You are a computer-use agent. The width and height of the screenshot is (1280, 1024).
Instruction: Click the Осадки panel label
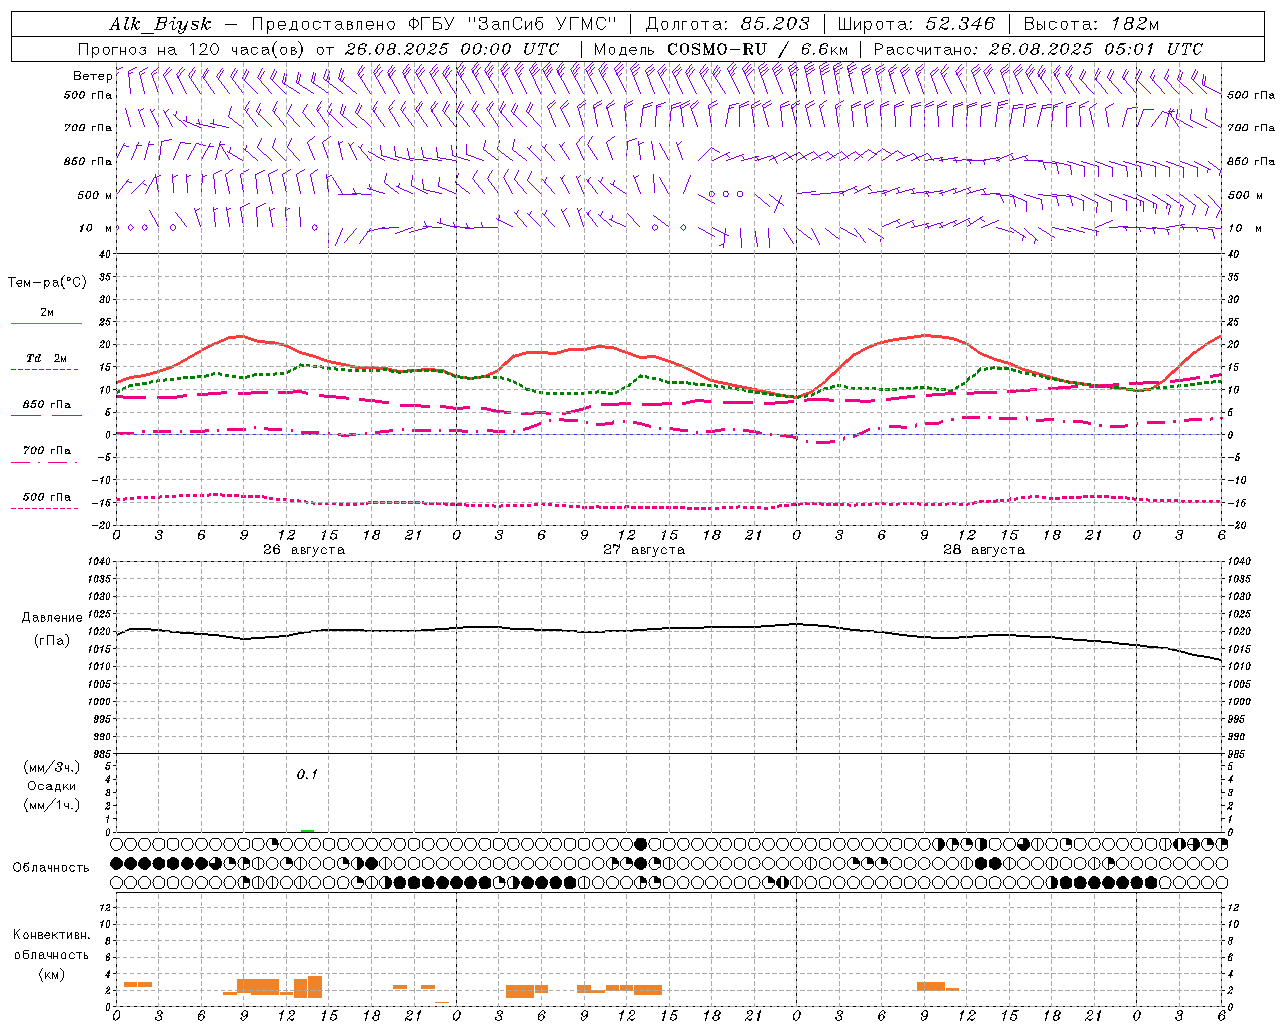[x=52, y=786]
